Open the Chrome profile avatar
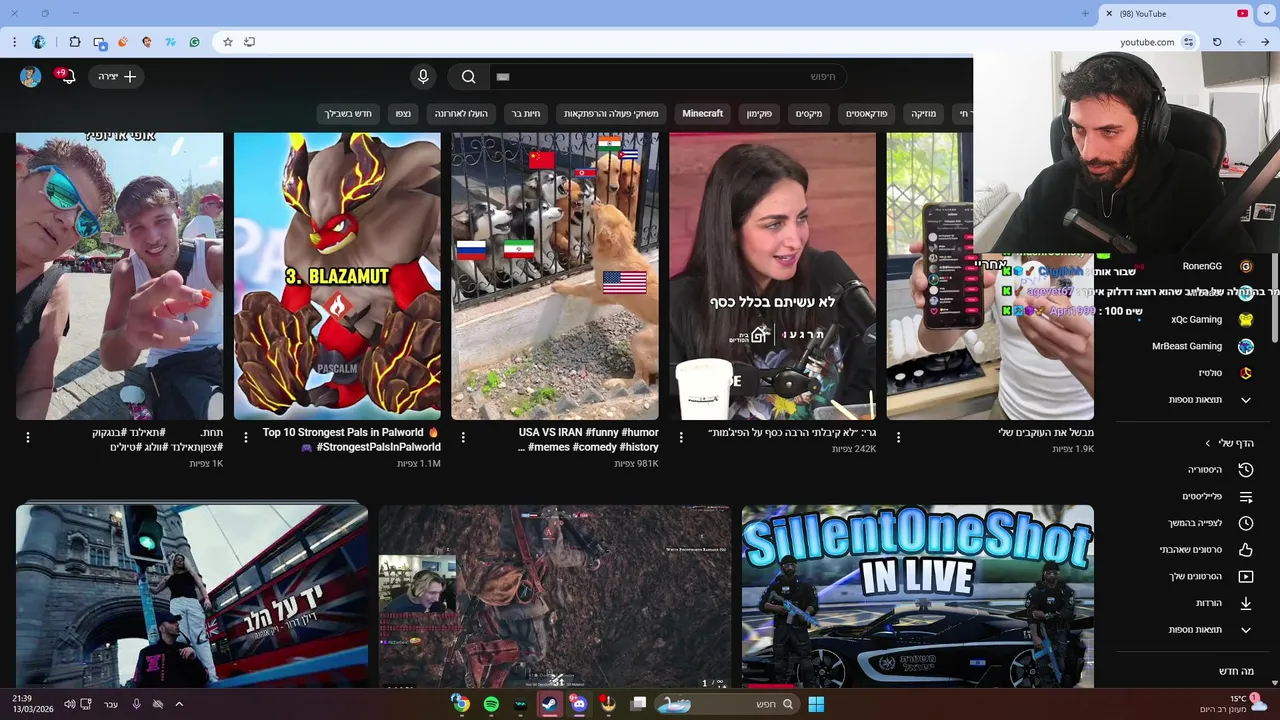Image resolution: width=1280 pixels, height=720 pixels. (x=39, y=42)
